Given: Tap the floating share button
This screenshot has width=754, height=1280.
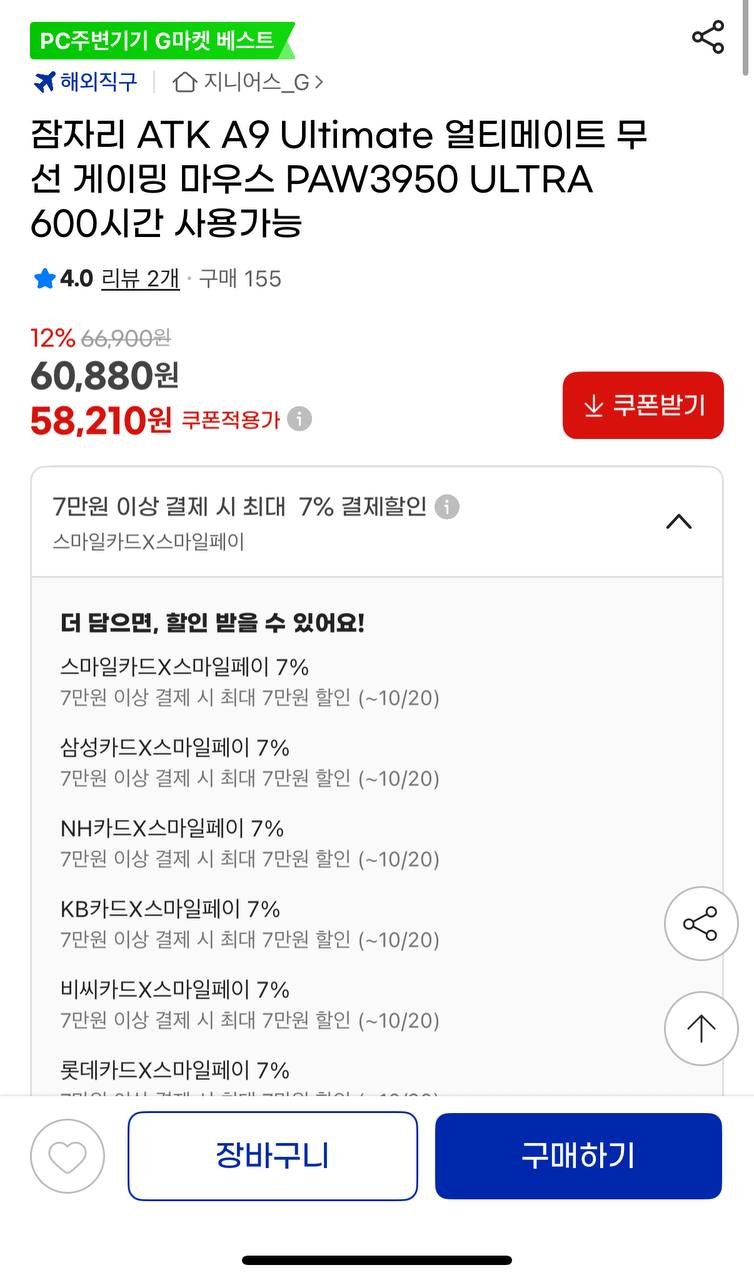Looking at the screenshot, I should (x=700, y=923).
